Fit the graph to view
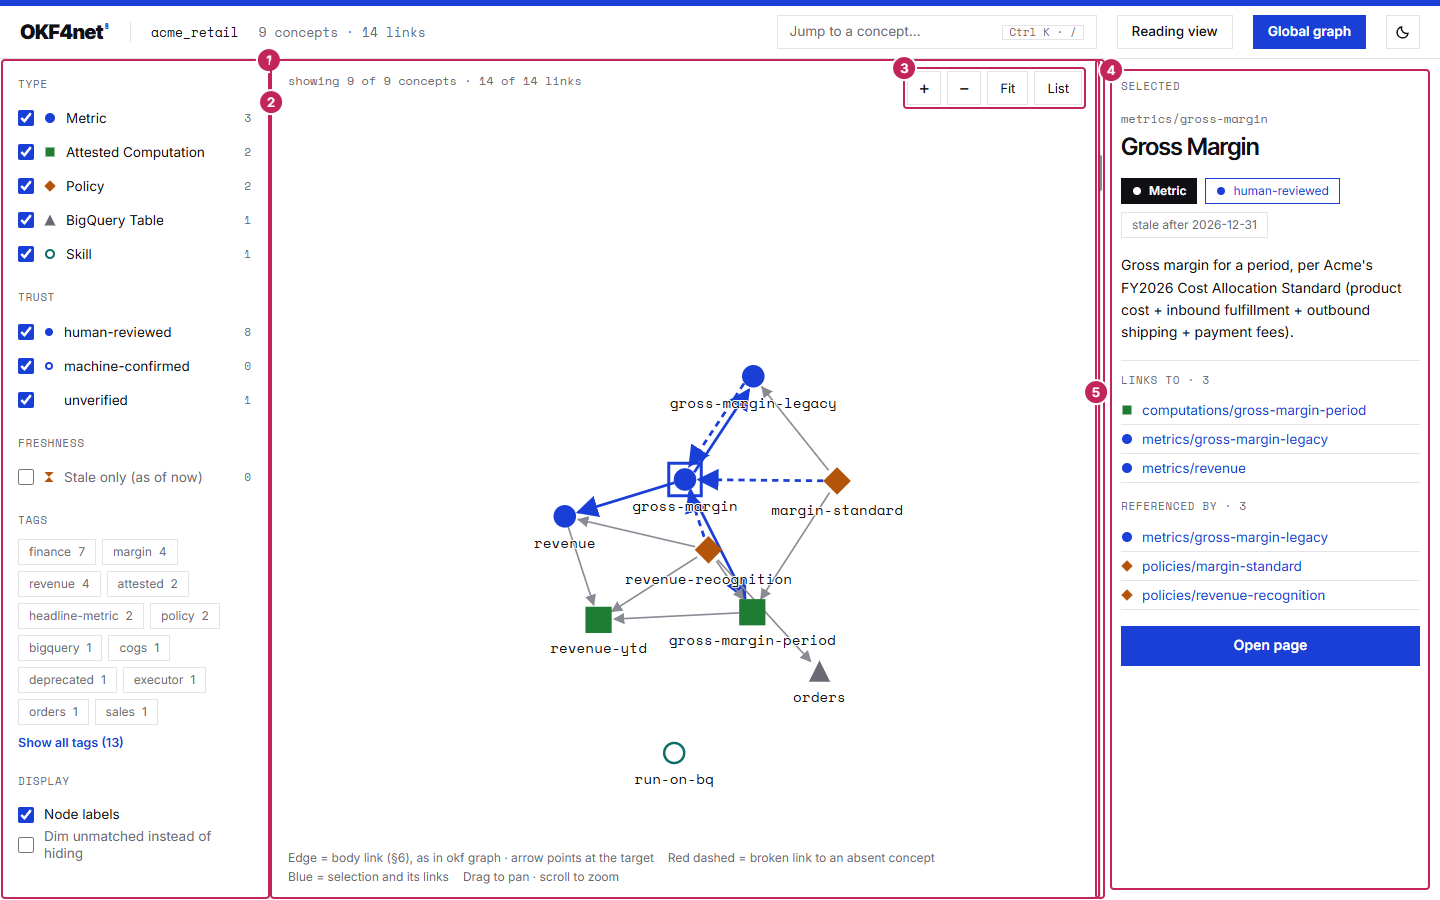Image resolution: width=1440 pixels, height=900 pixels. click(x=1008, y=89)
